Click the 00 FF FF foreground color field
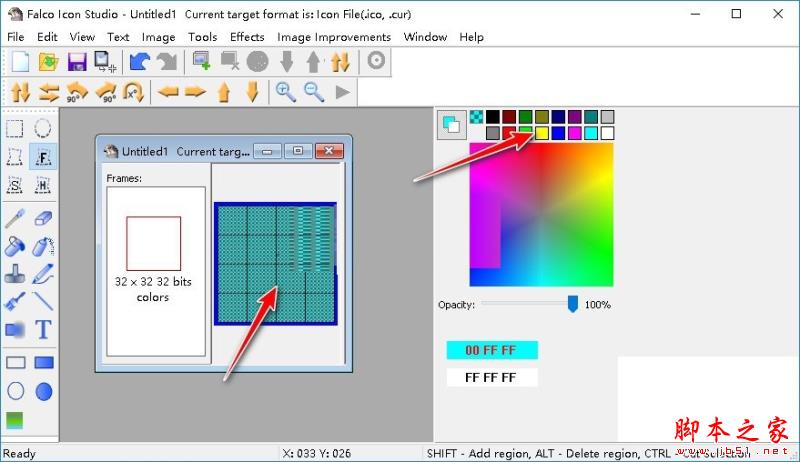This screenshot has height=462, width=800. 492,350
